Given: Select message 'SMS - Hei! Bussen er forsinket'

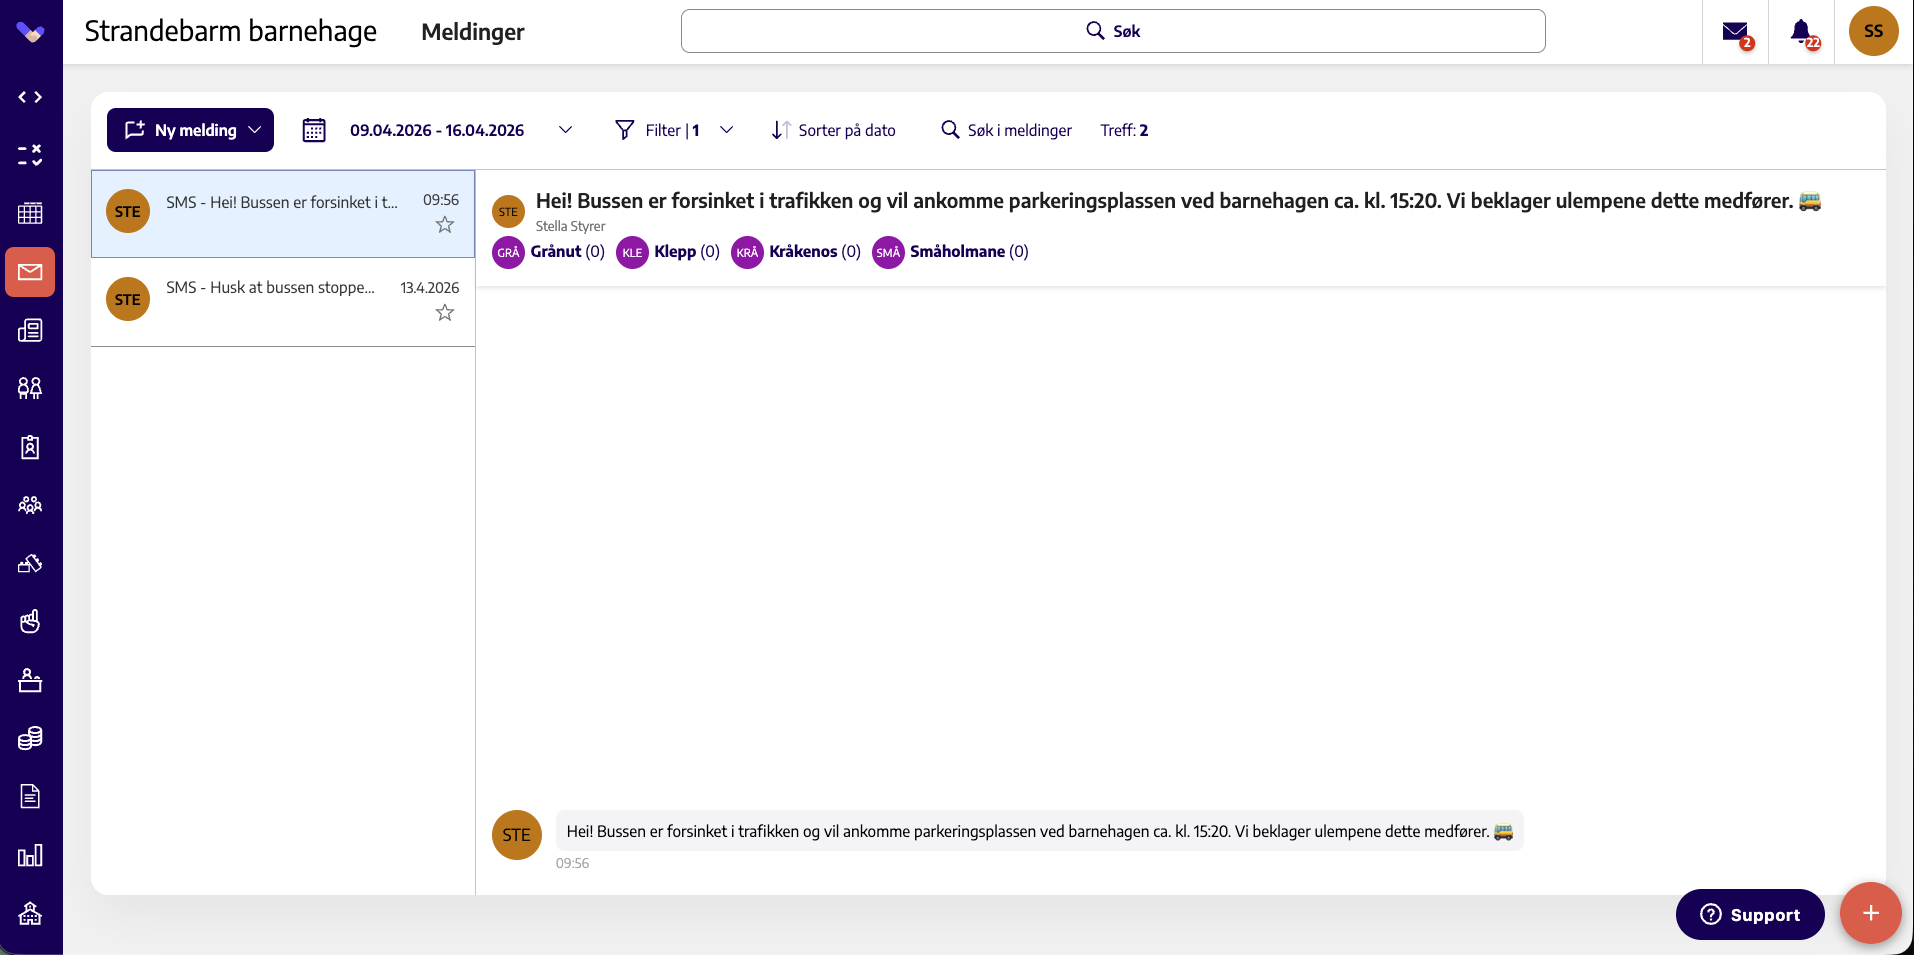Looking at the screenshot, I should [x=283, y=213].
